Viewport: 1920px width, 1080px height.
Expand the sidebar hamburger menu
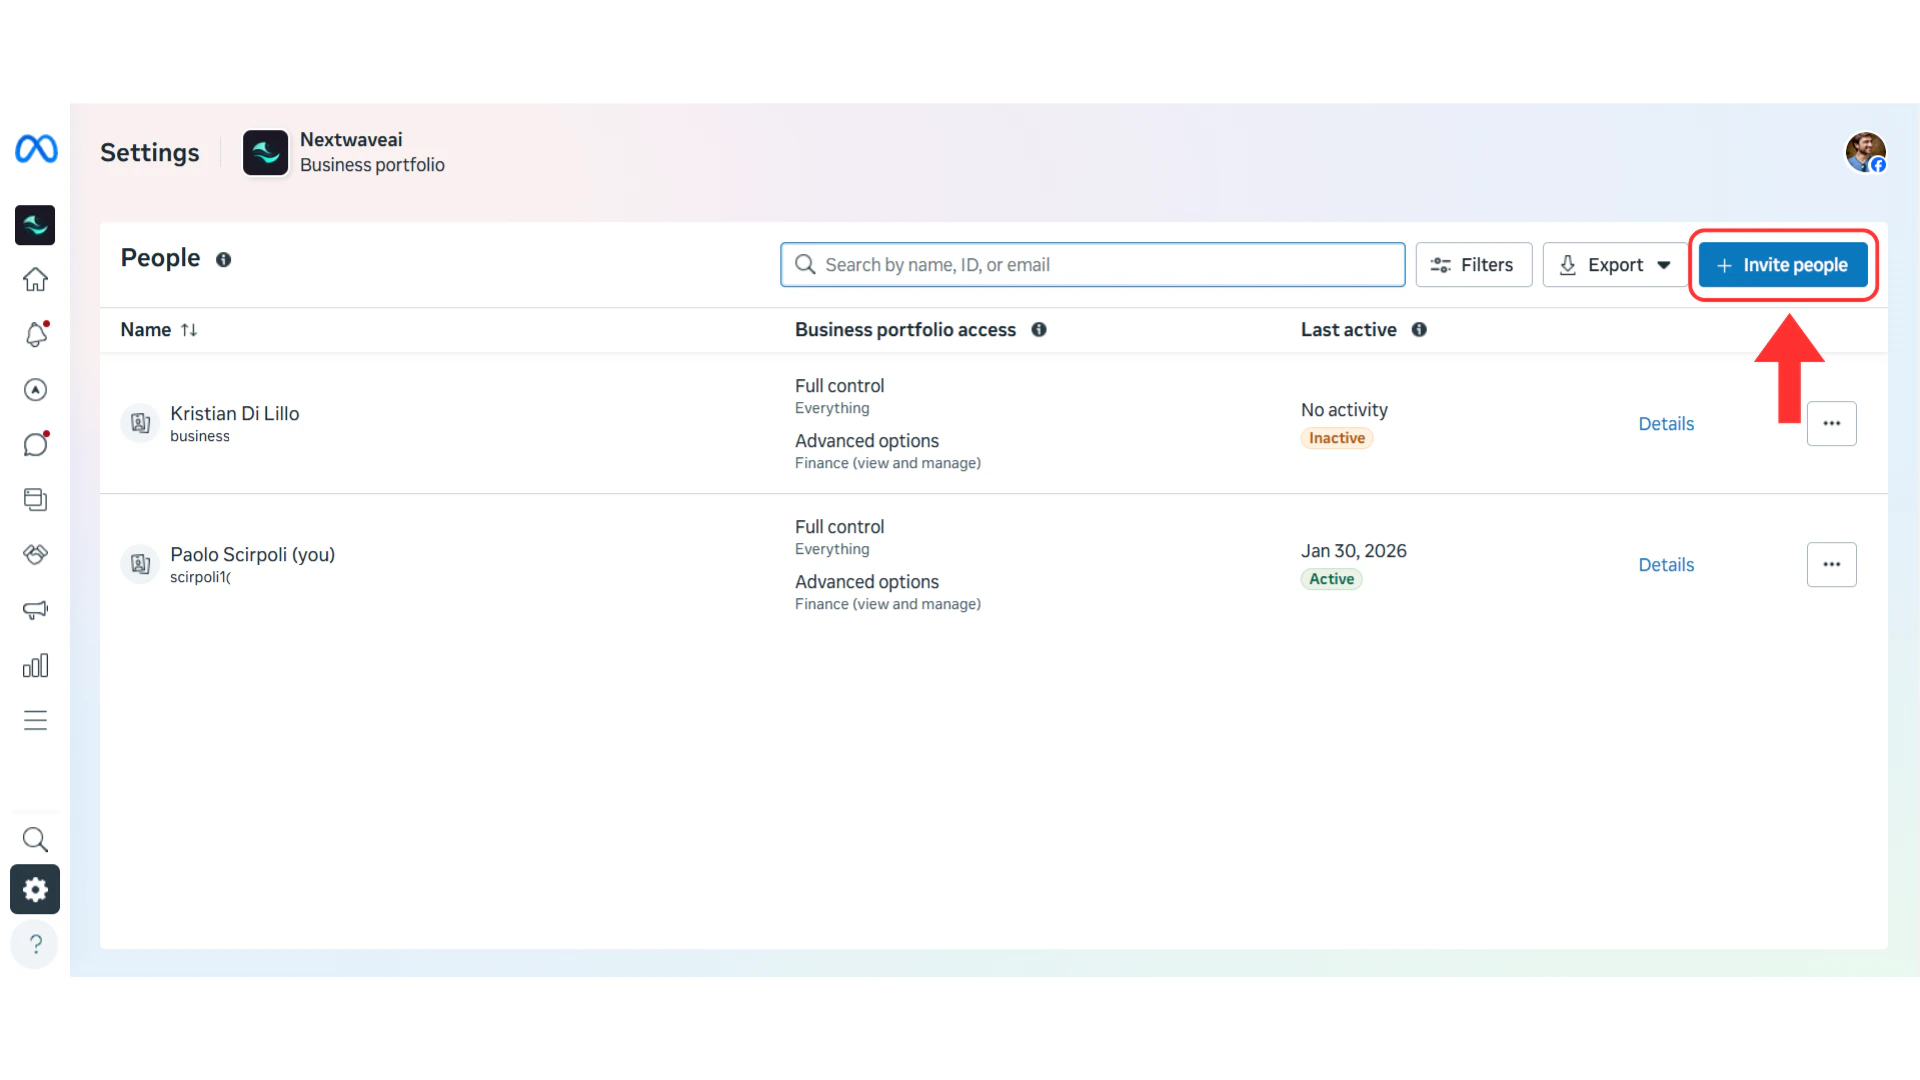pos(35,720)
